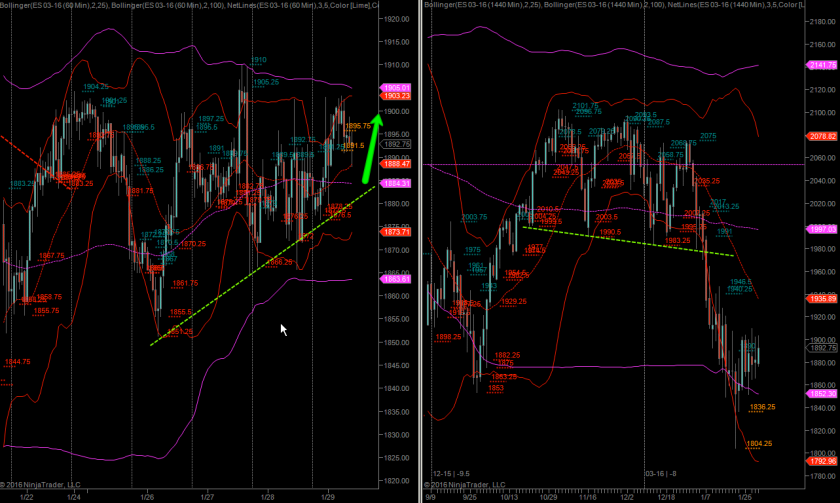The image size is (840, 503).
Task: Click the orange 1804.25 label
Action: pos(759,444)
